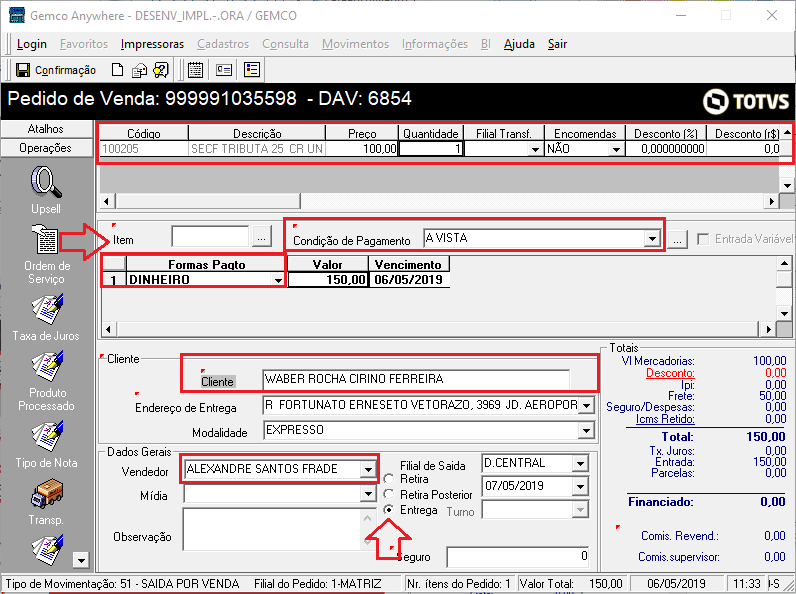
Task: Click the Quantidade cell with value 1
Action: pyautogui.click(x=431, y=149)
